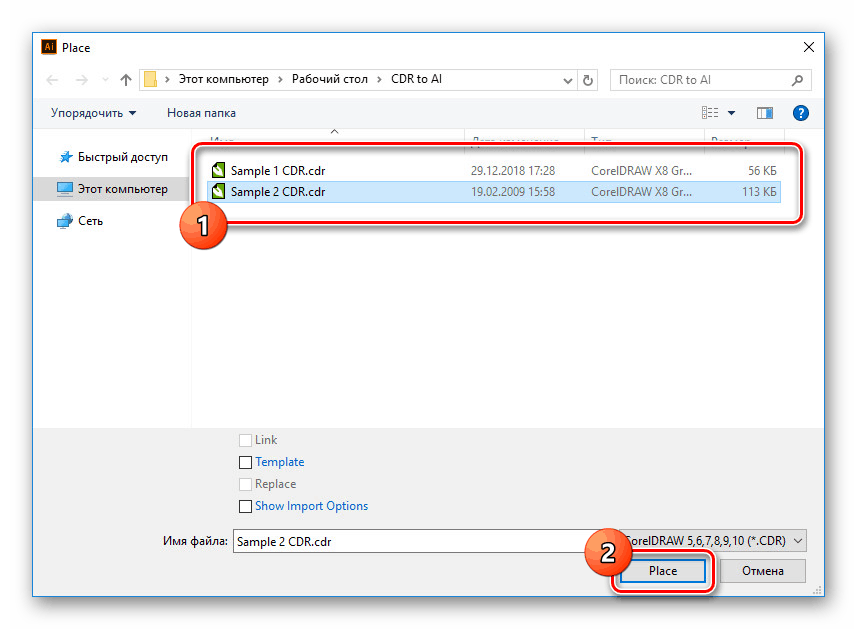Toggle the Replace checkbox
The image size is (857, 629).
click(245, 484)
